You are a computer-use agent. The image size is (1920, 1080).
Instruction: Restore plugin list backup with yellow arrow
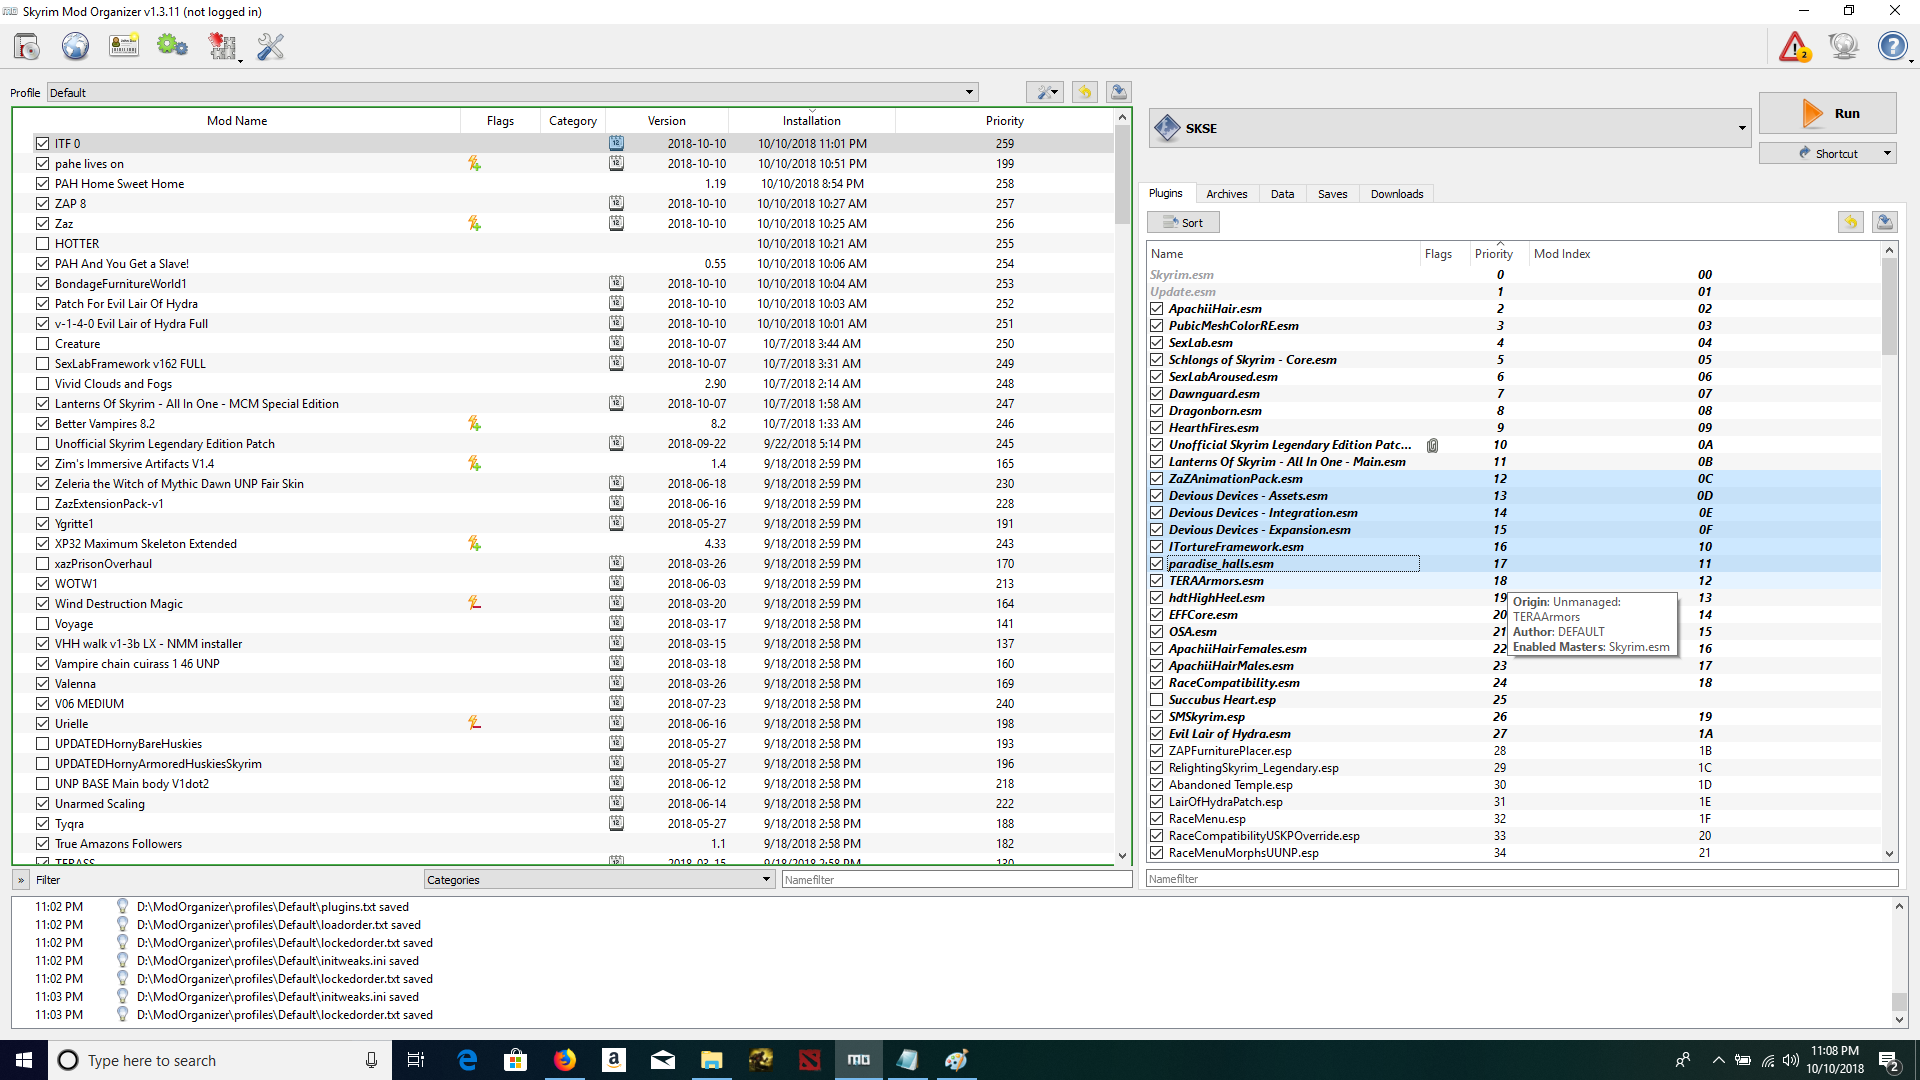pos(1851,222)
